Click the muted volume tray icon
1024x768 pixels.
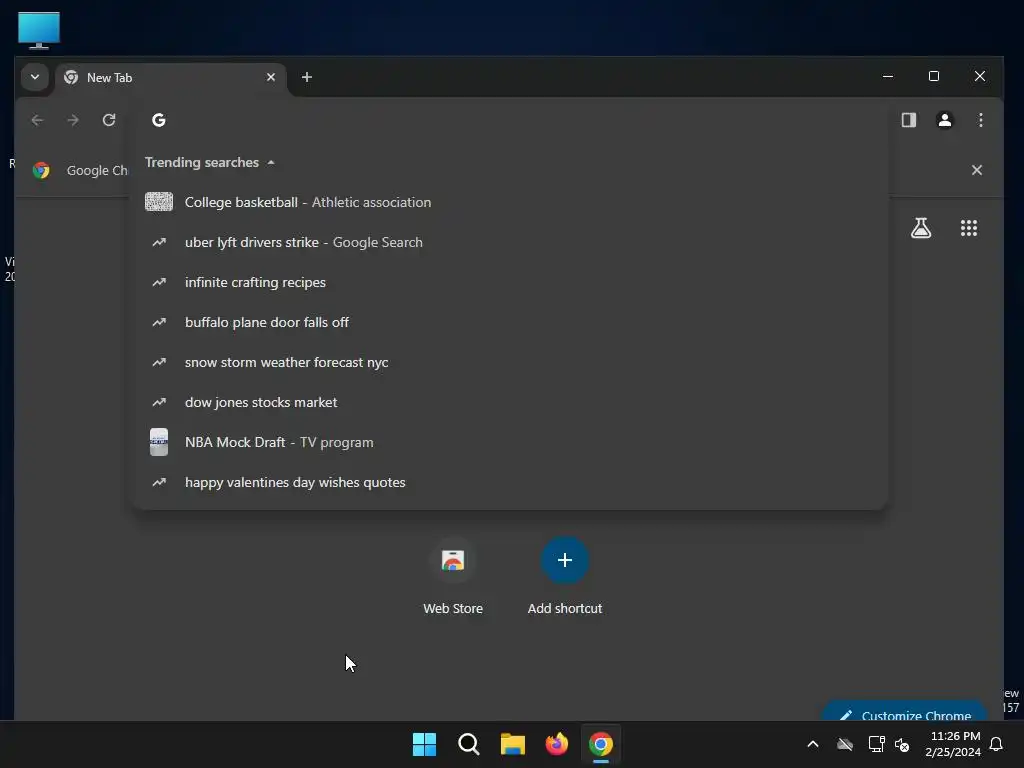[902, 744]
